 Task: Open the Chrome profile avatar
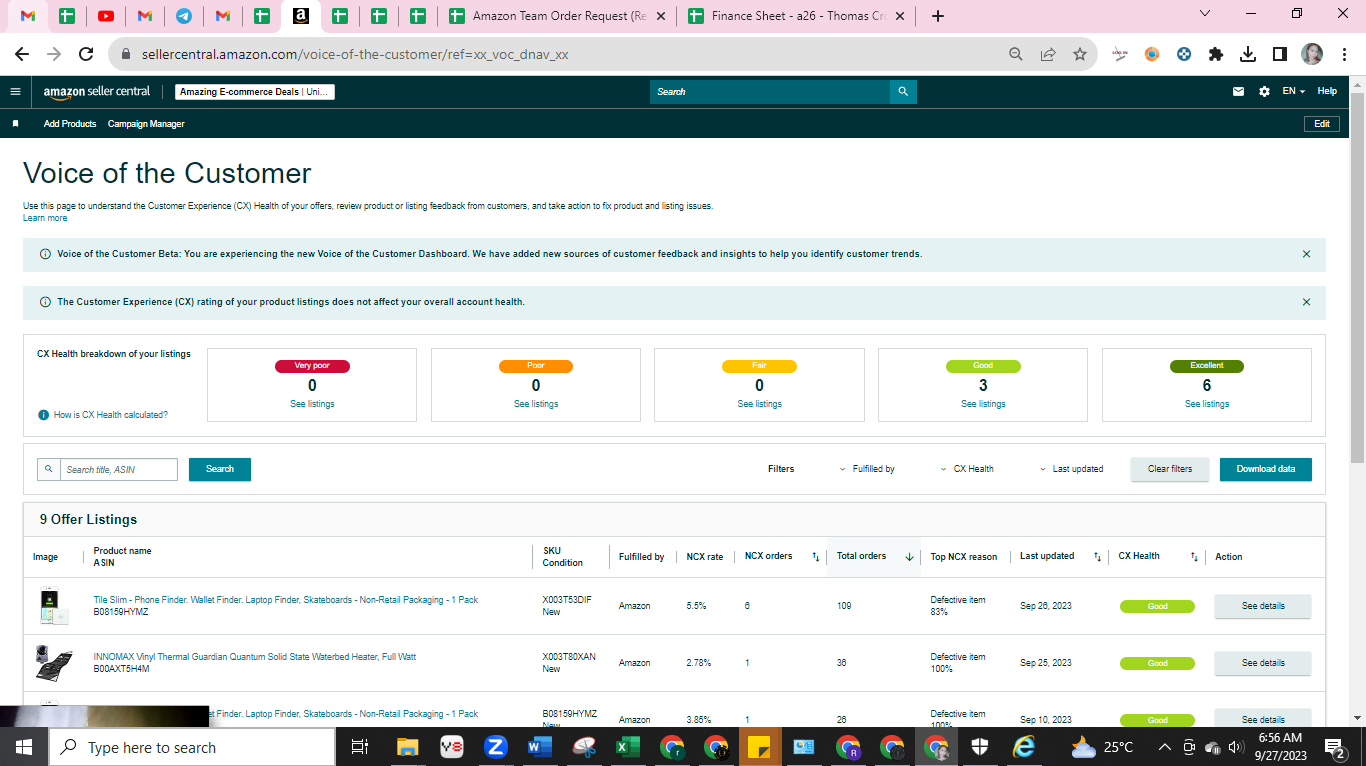tap(1312, 54)
